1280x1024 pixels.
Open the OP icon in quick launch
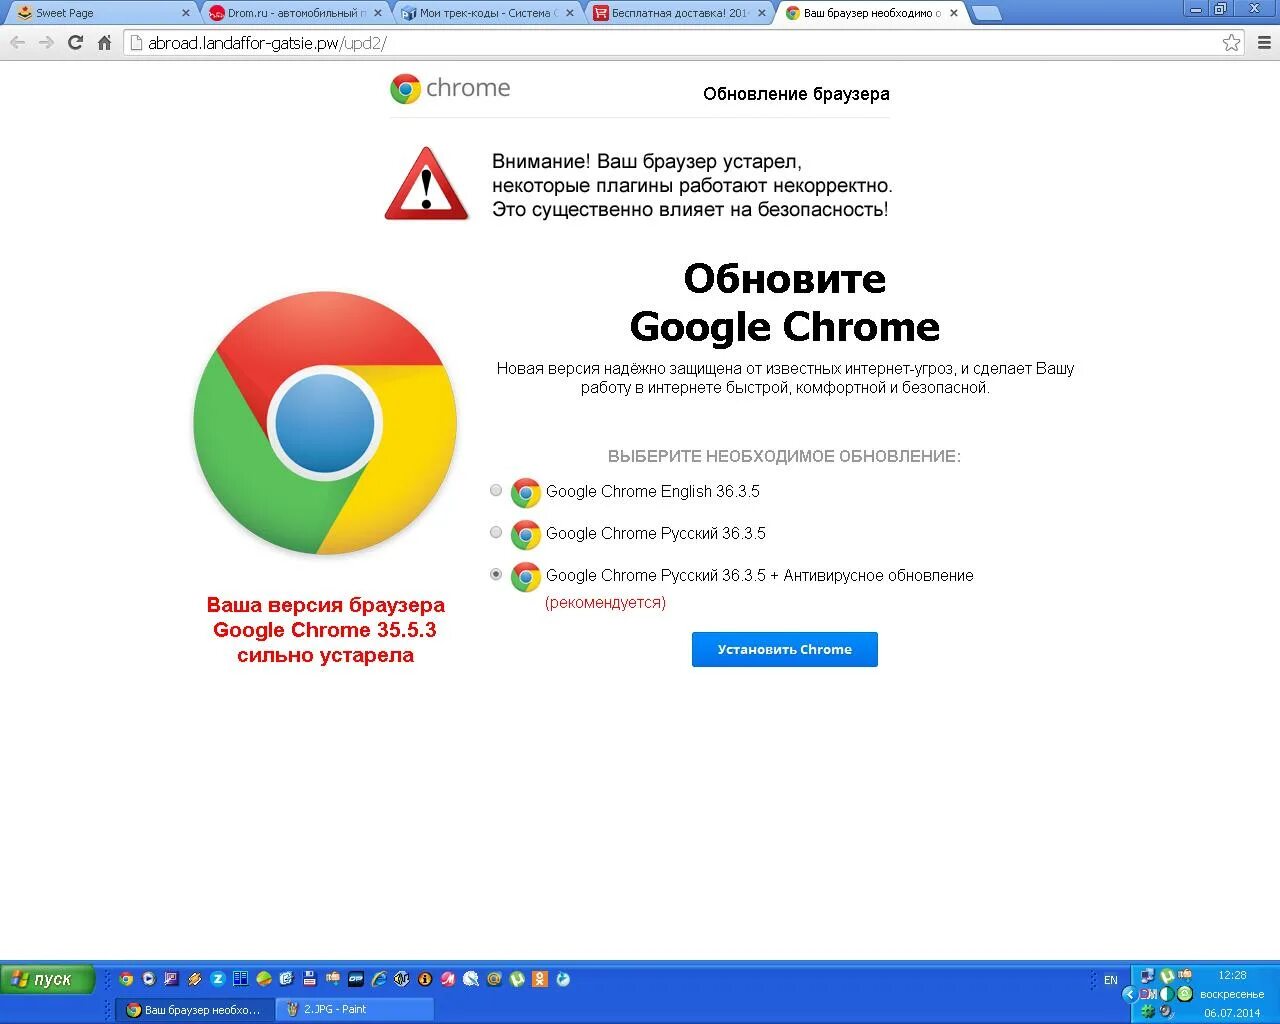pos(356,979)
